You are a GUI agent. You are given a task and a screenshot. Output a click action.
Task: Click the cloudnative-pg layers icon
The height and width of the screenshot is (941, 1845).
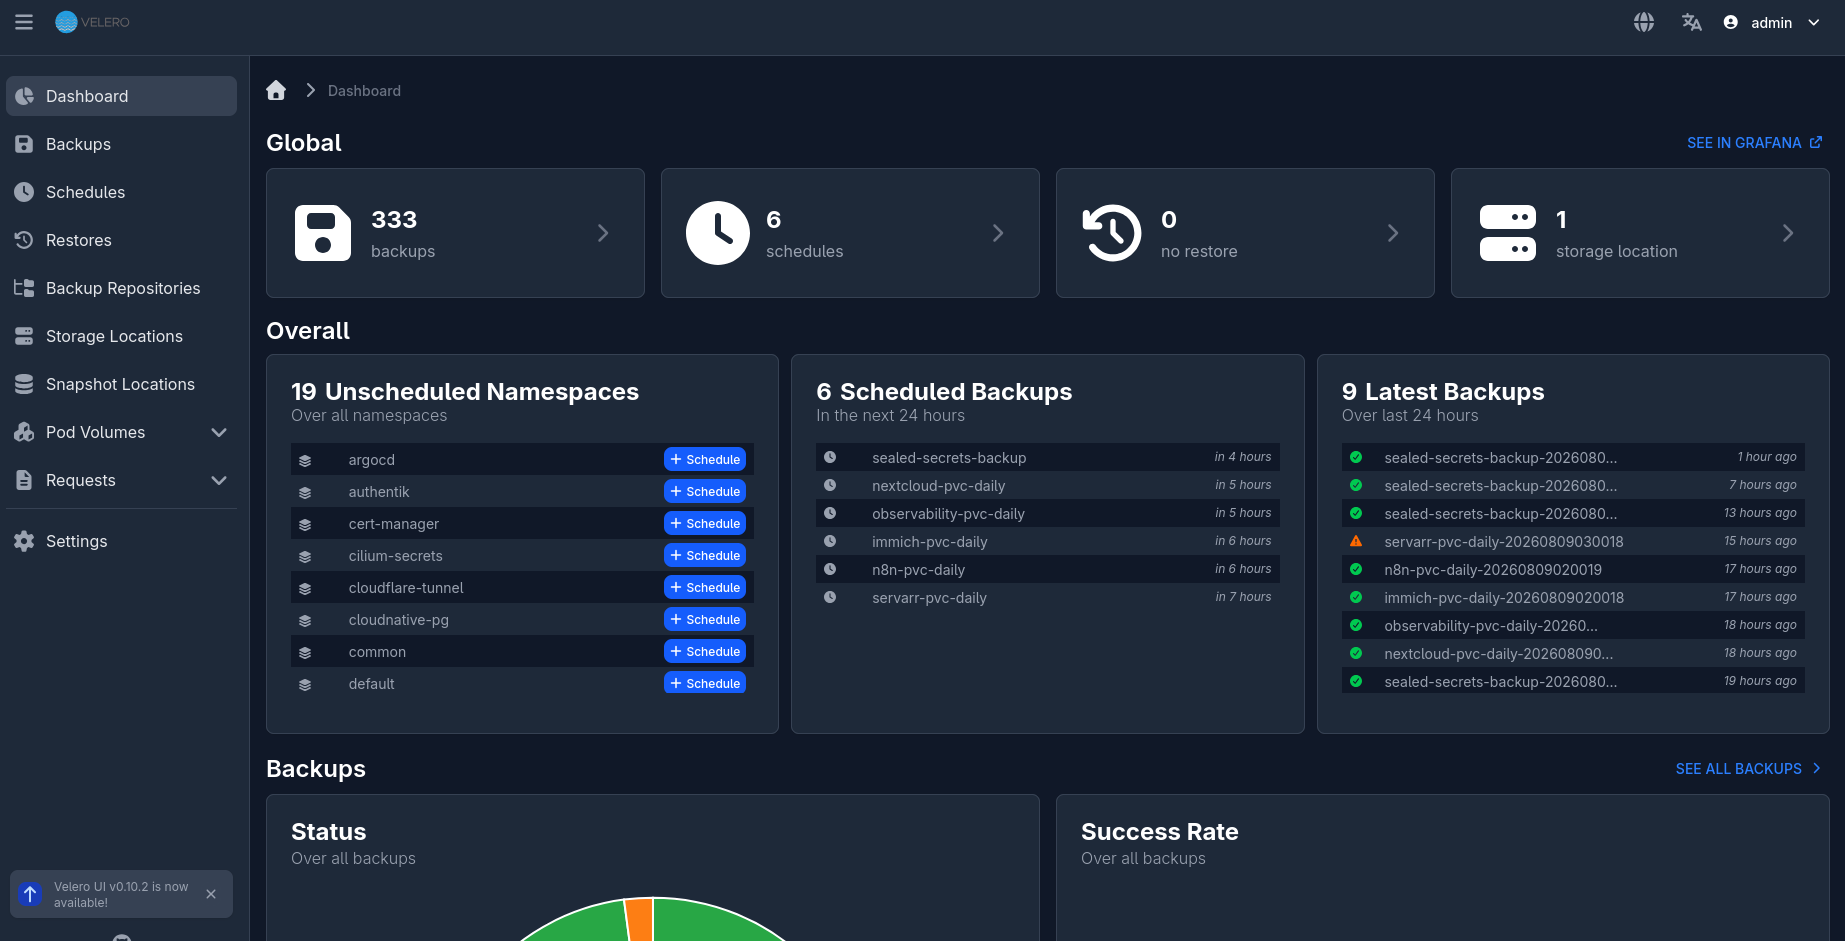[305, 621]
